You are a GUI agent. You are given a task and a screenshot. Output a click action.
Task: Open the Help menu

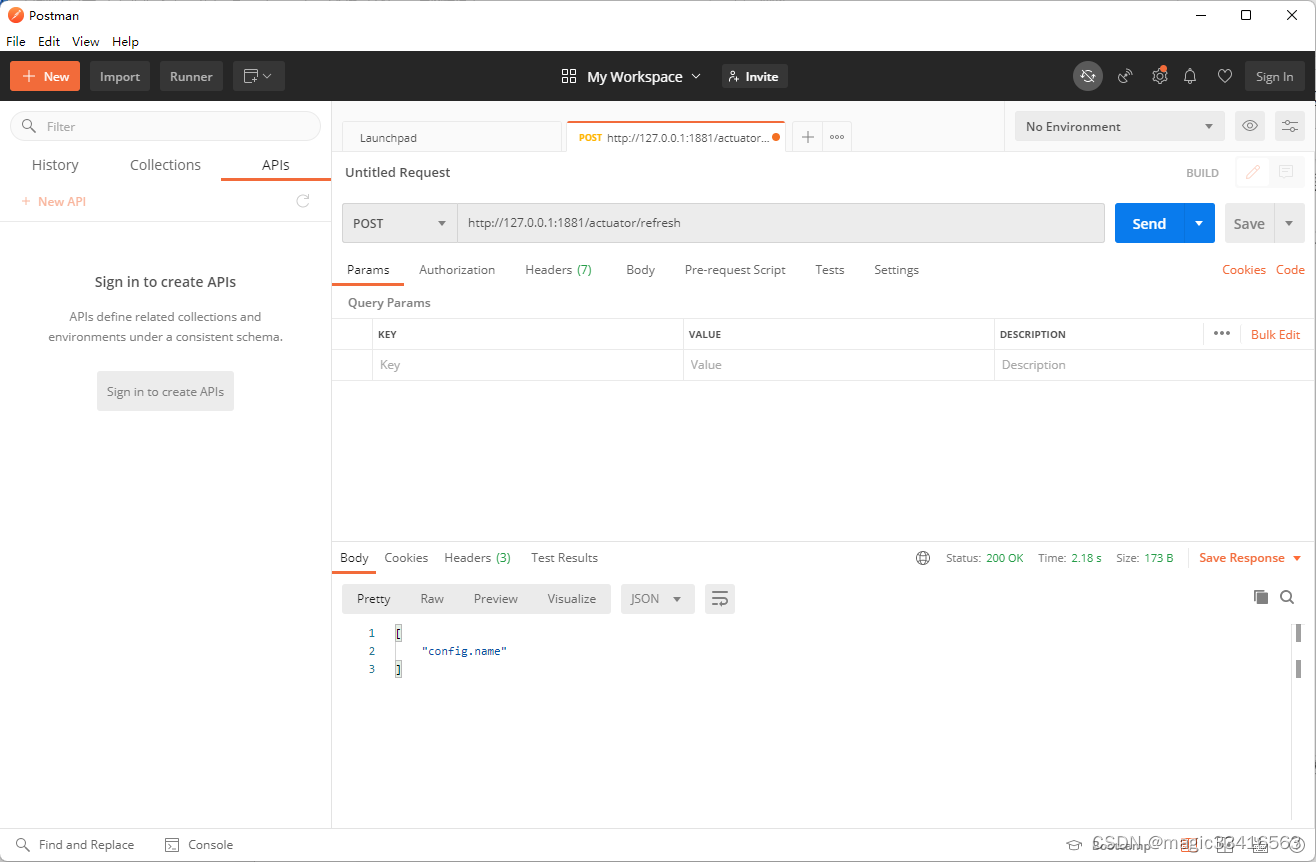click(125, 41)
